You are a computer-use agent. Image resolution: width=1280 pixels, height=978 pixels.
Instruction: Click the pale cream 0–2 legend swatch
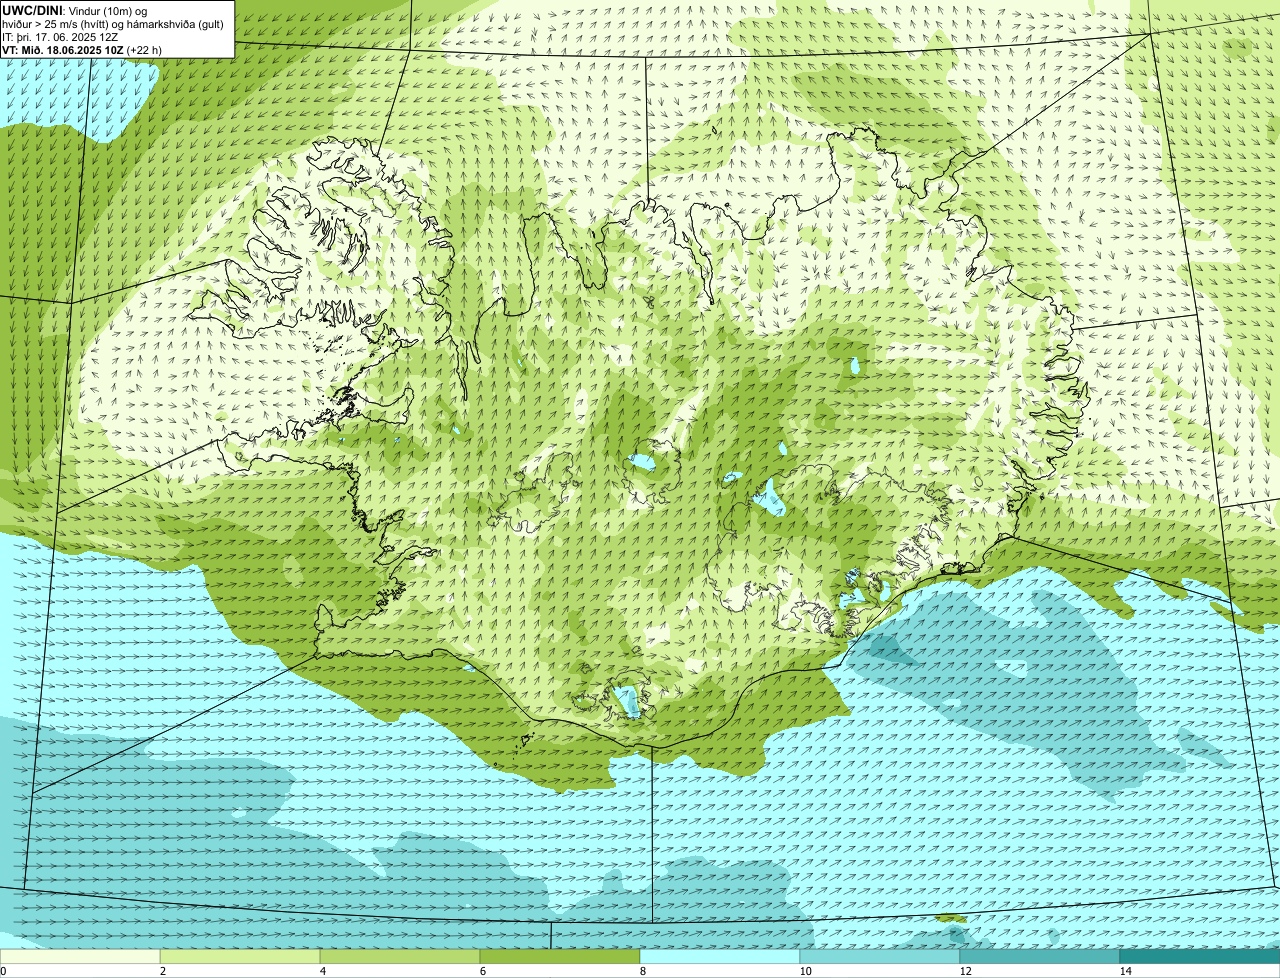80,956
